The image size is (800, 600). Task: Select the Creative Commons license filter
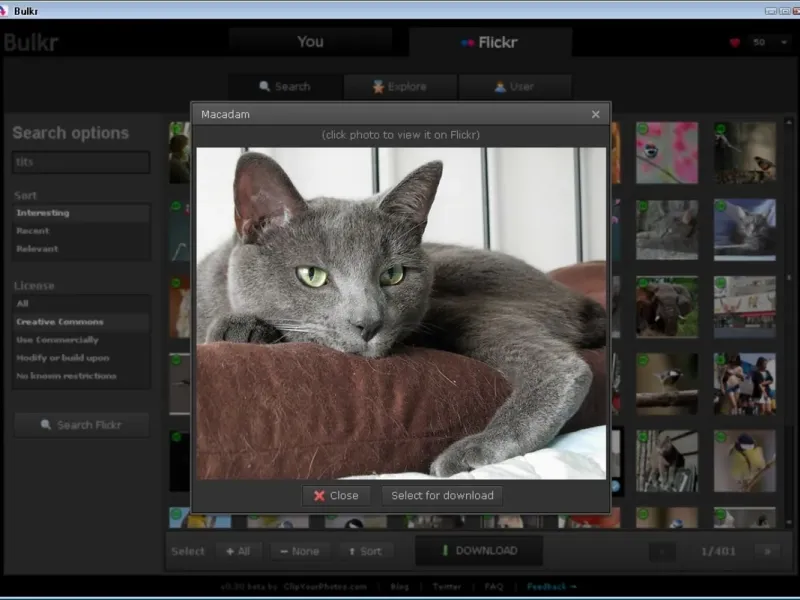click(x=60, y=322)
